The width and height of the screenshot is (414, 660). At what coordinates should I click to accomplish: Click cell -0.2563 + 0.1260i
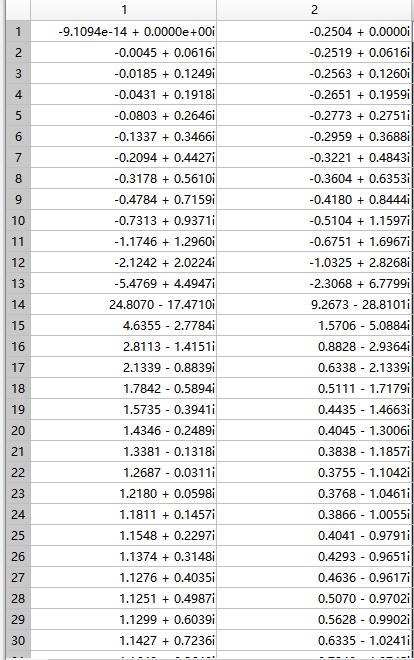click(314, 73)
